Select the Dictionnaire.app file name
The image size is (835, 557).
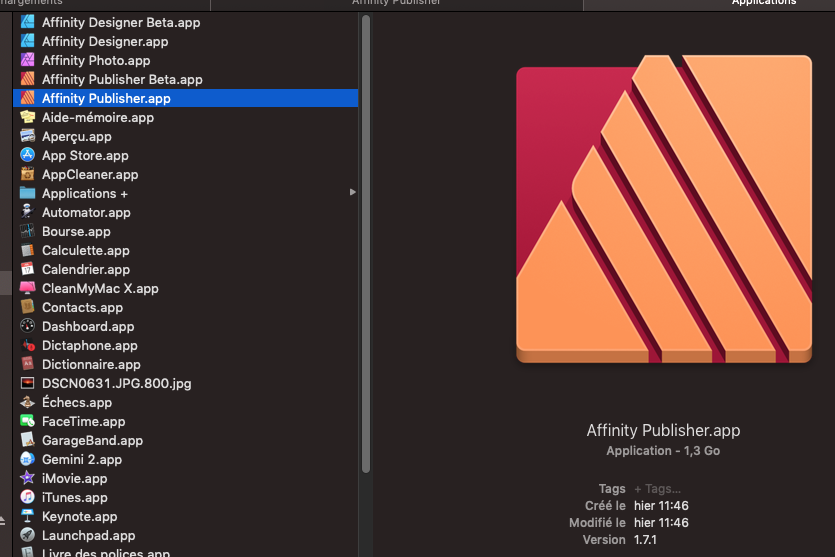coord(91,364)
